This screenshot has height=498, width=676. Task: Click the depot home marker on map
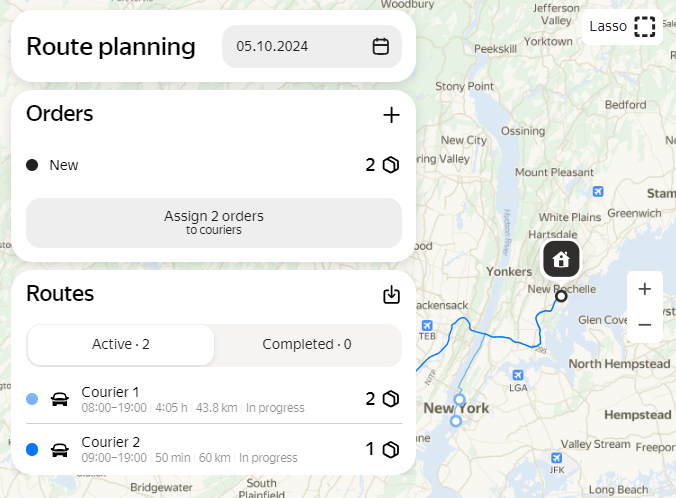click(561, 260)
